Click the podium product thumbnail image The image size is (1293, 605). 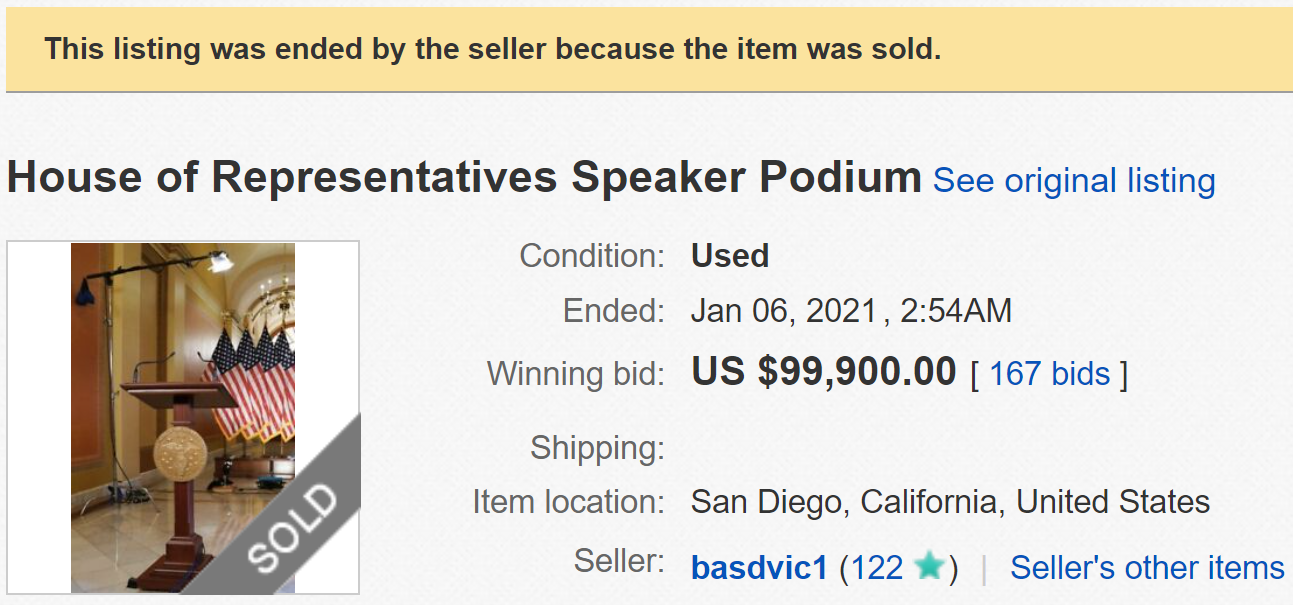tap(183, 360)
